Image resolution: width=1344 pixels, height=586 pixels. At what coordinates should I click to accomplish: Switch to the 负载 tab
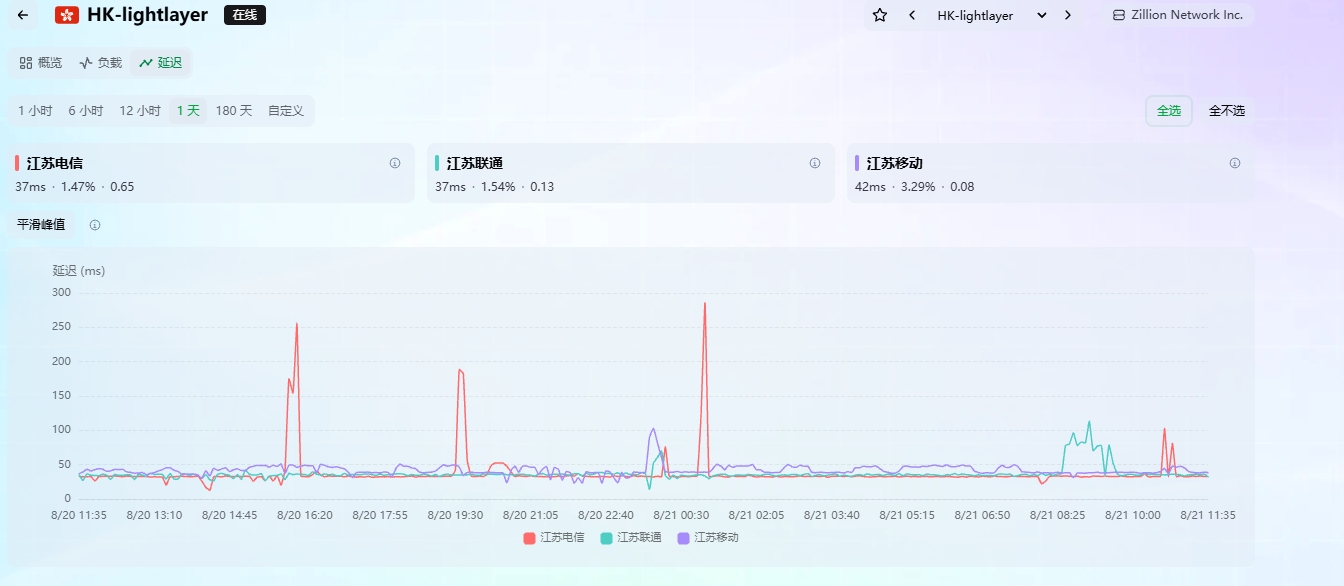(100, 63)
